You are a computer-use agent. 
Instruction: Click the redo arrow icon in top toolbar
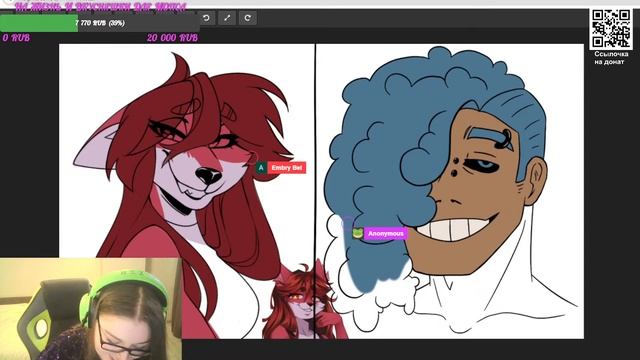click(247, 18)
